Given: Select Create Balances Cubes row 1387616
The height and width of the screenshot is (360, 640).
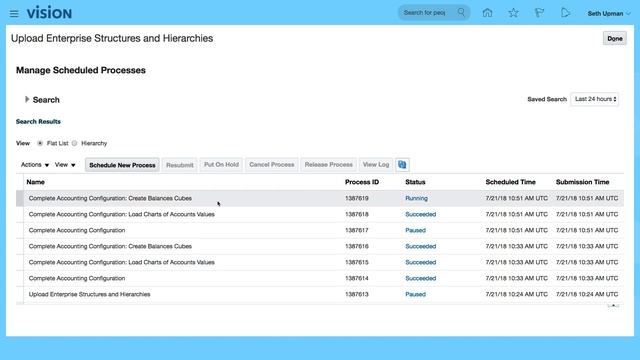Looking at the screenshot, I should [x=320, y=246].
